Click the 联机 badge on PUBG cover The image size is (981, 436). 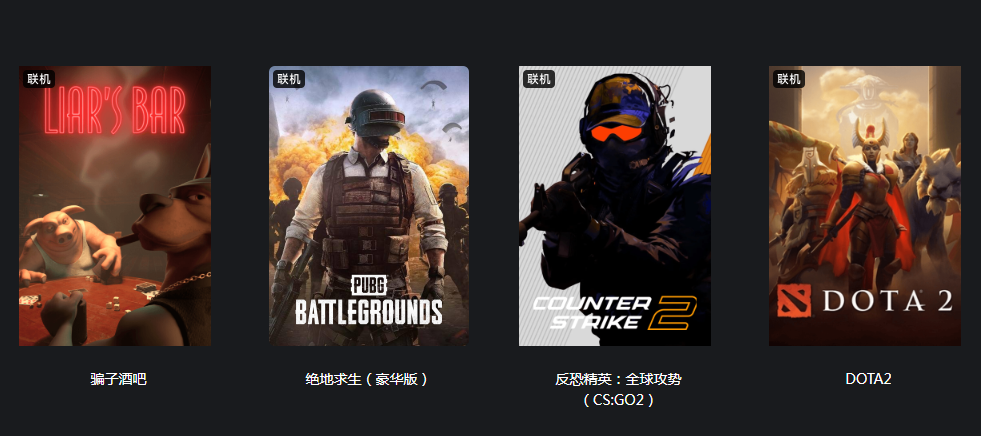coord(289,79)
